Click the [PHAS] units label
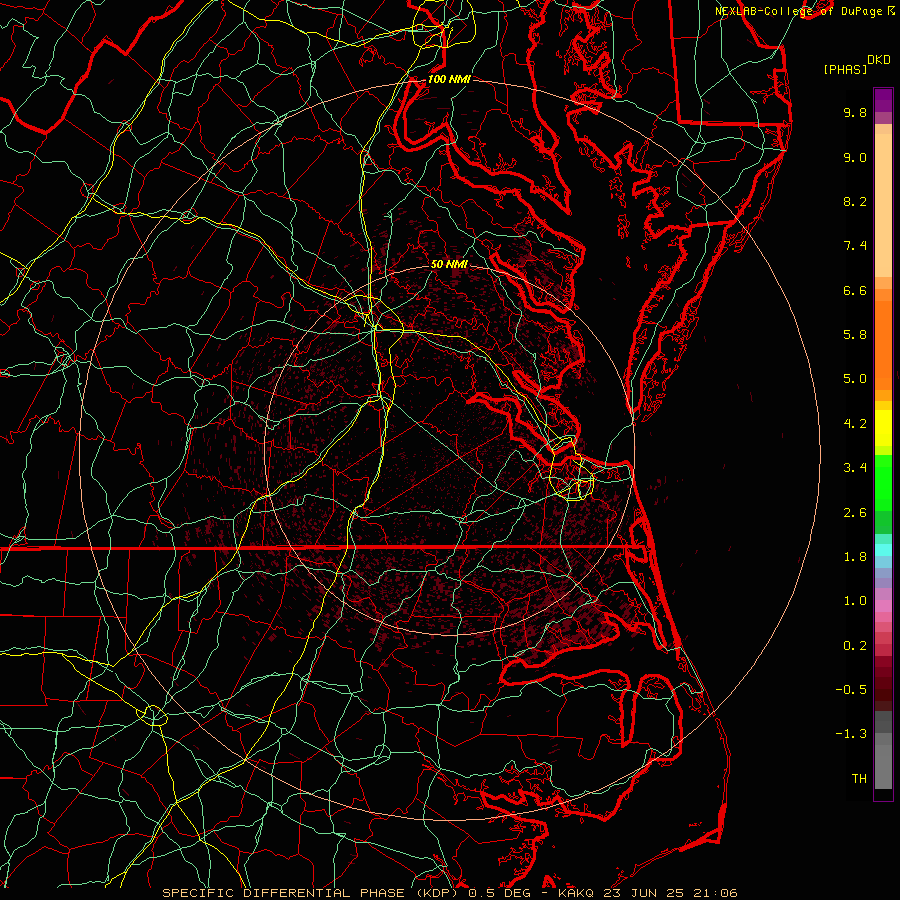900x900 pixels. [845, 70]
